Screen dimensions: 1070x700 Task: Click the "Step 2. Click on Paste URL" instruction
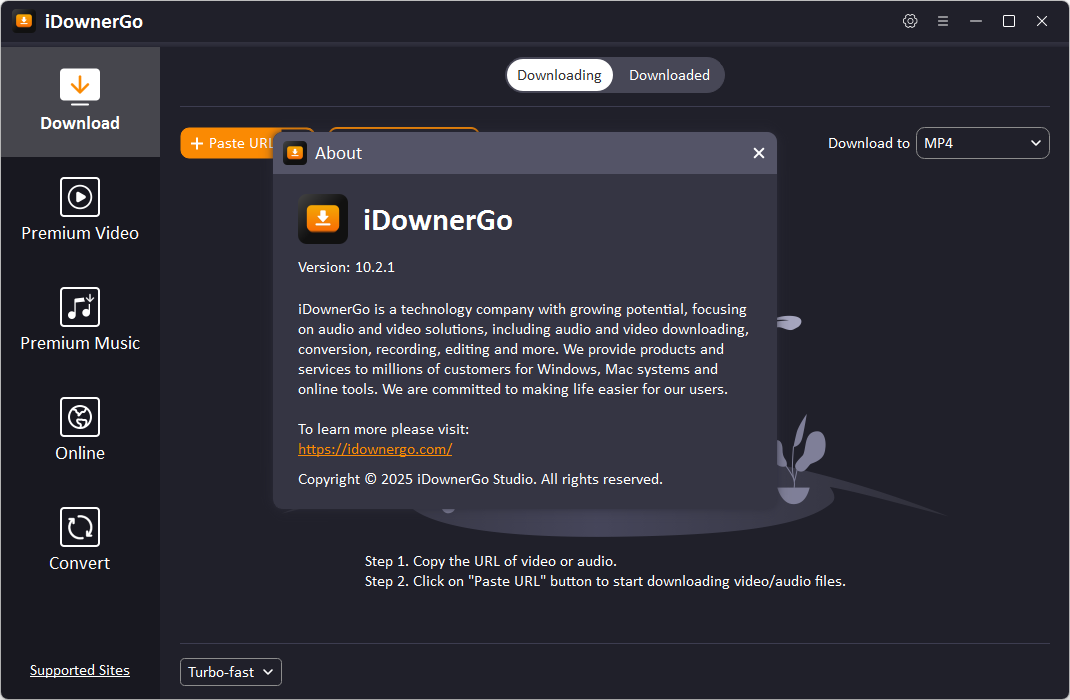605,581
